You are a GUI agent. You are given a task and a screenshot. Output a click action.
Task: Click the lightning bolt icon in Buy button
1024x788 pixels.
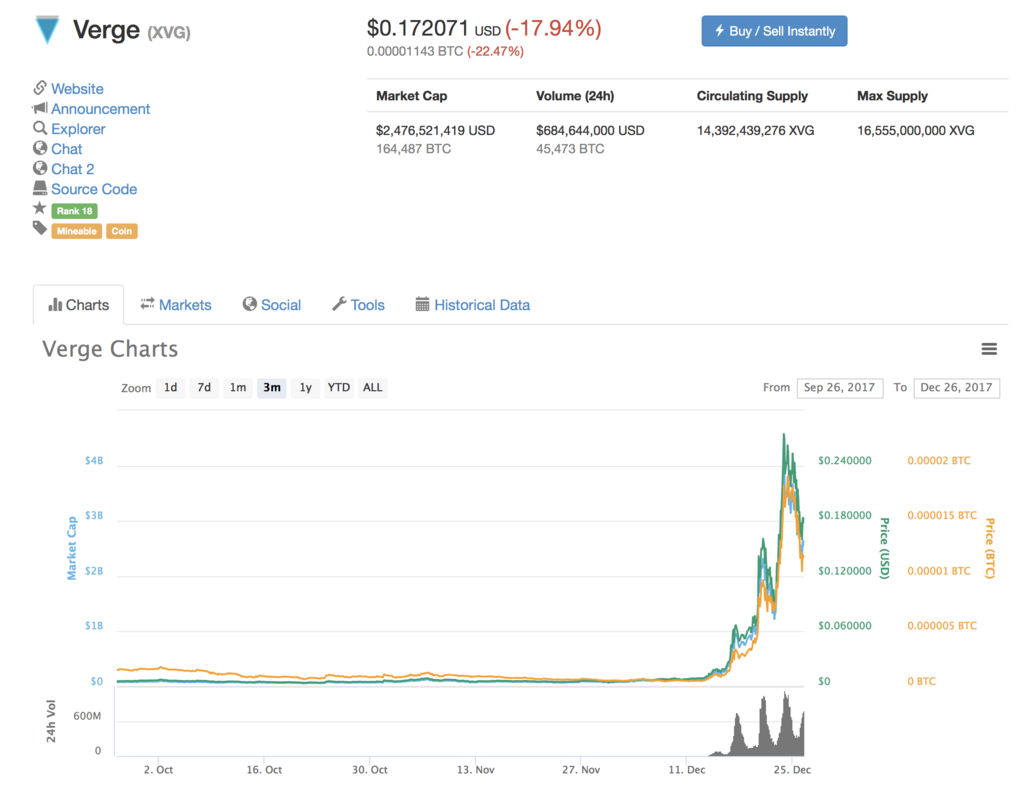point(719,31)
